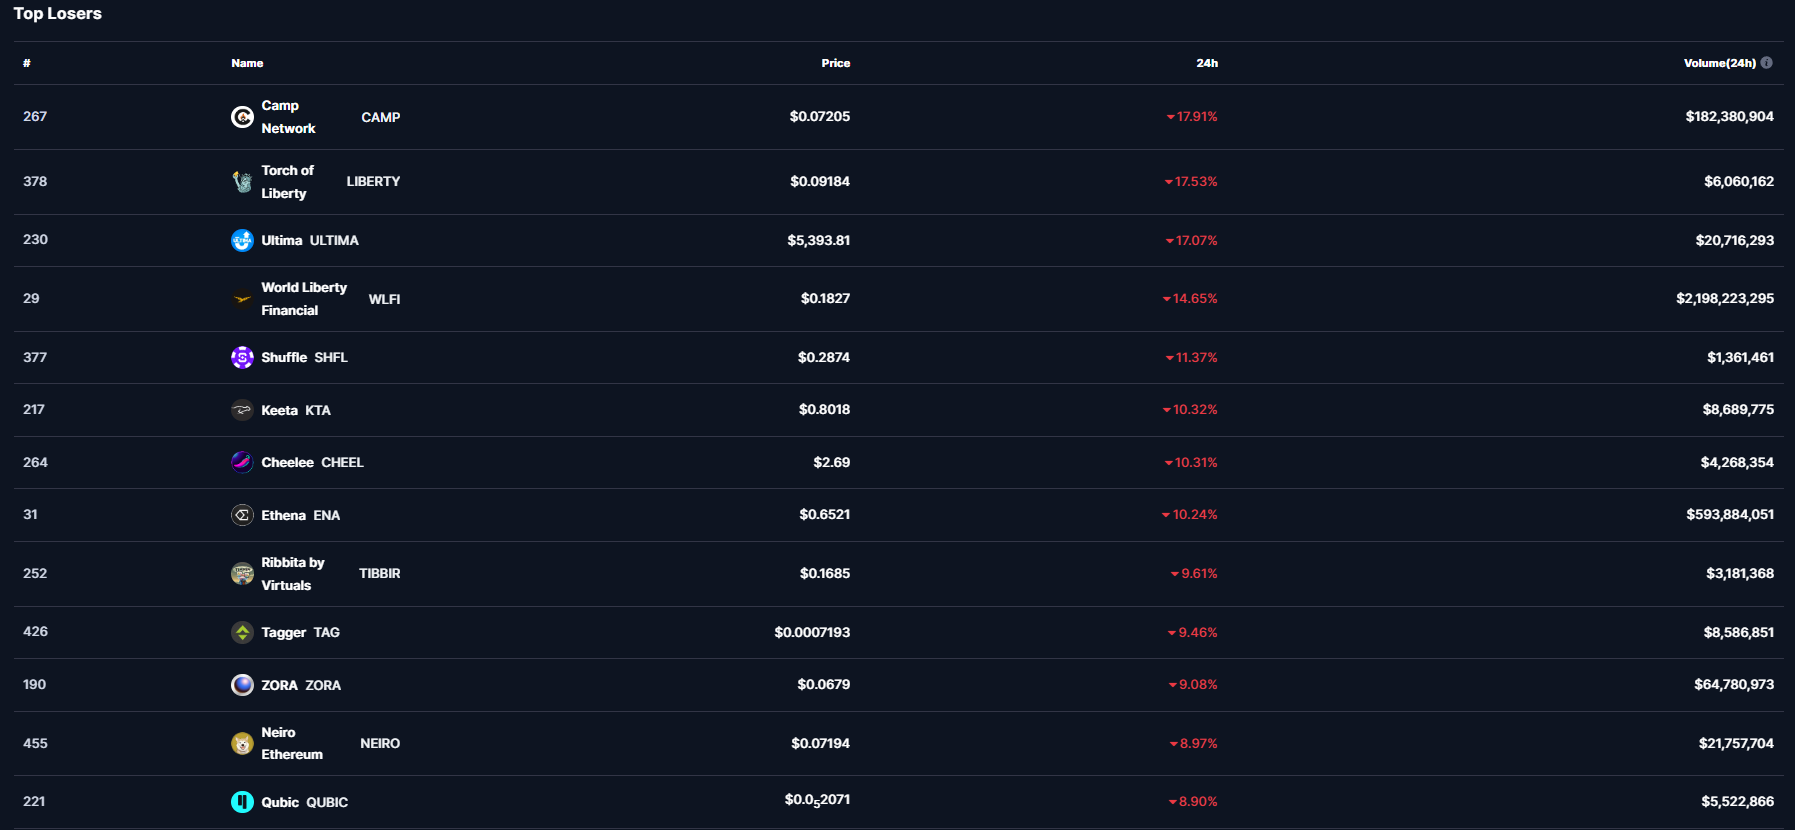Open the World Liberty Financial link

[x=304, y=299]
